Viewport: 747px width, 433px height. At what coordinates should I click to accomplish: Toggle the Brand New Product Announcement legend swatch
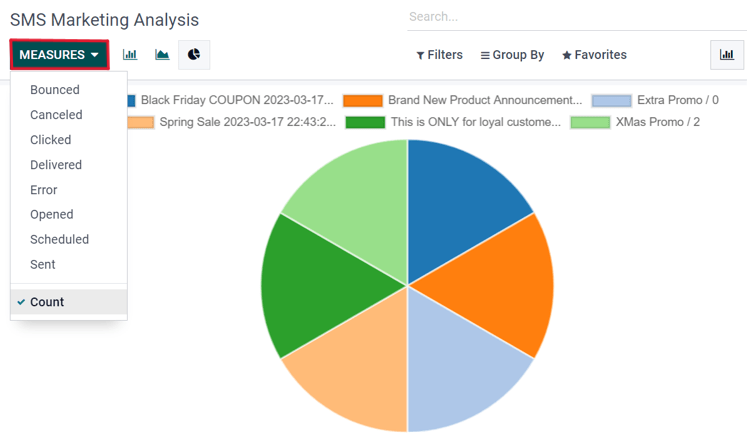point(363,100)
